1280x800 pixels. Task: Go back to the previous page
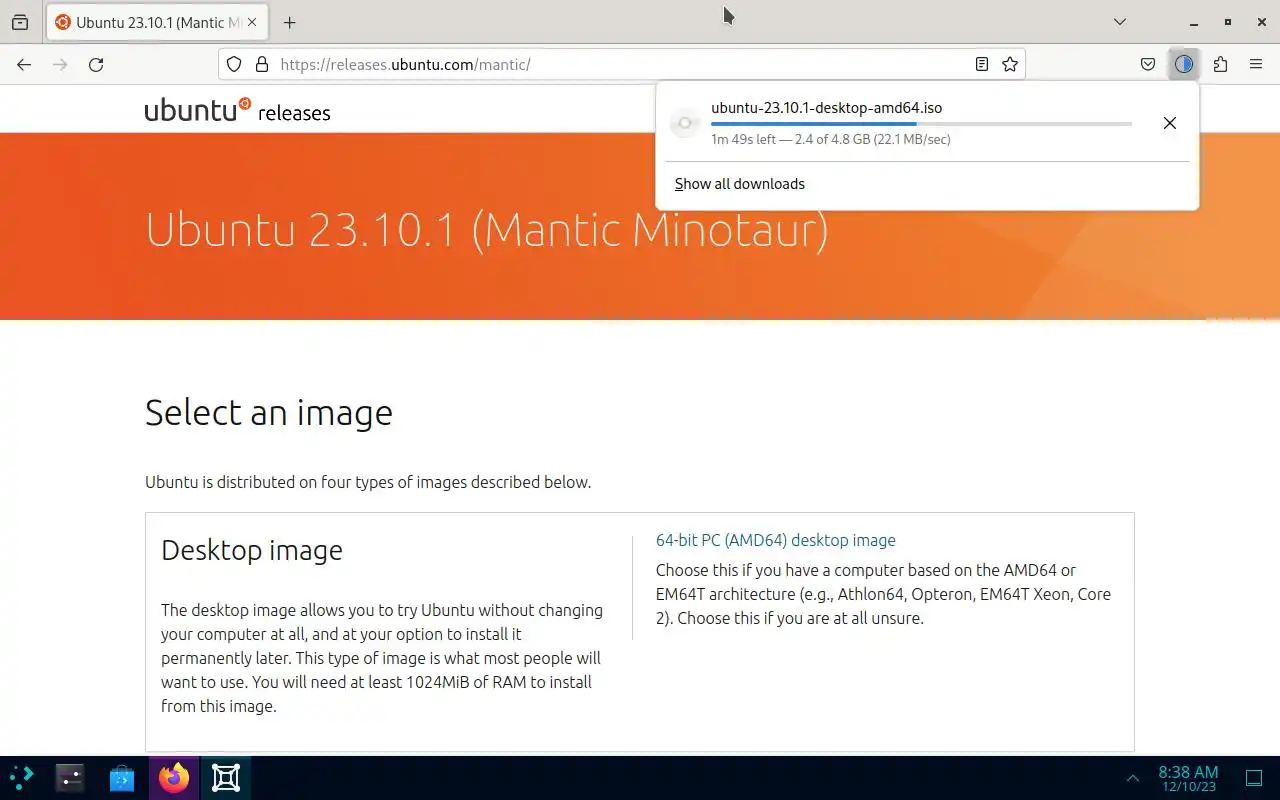(x=24, y=64)
